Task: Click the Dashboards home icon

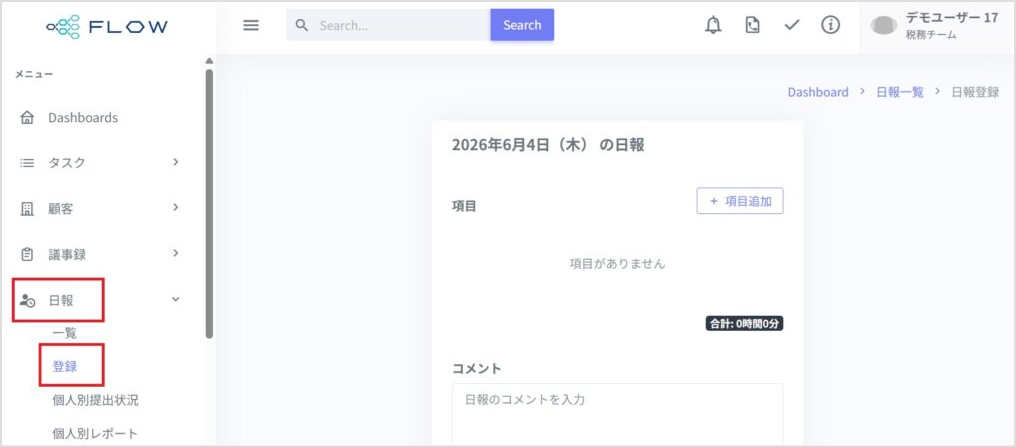Action: point(27,118)
